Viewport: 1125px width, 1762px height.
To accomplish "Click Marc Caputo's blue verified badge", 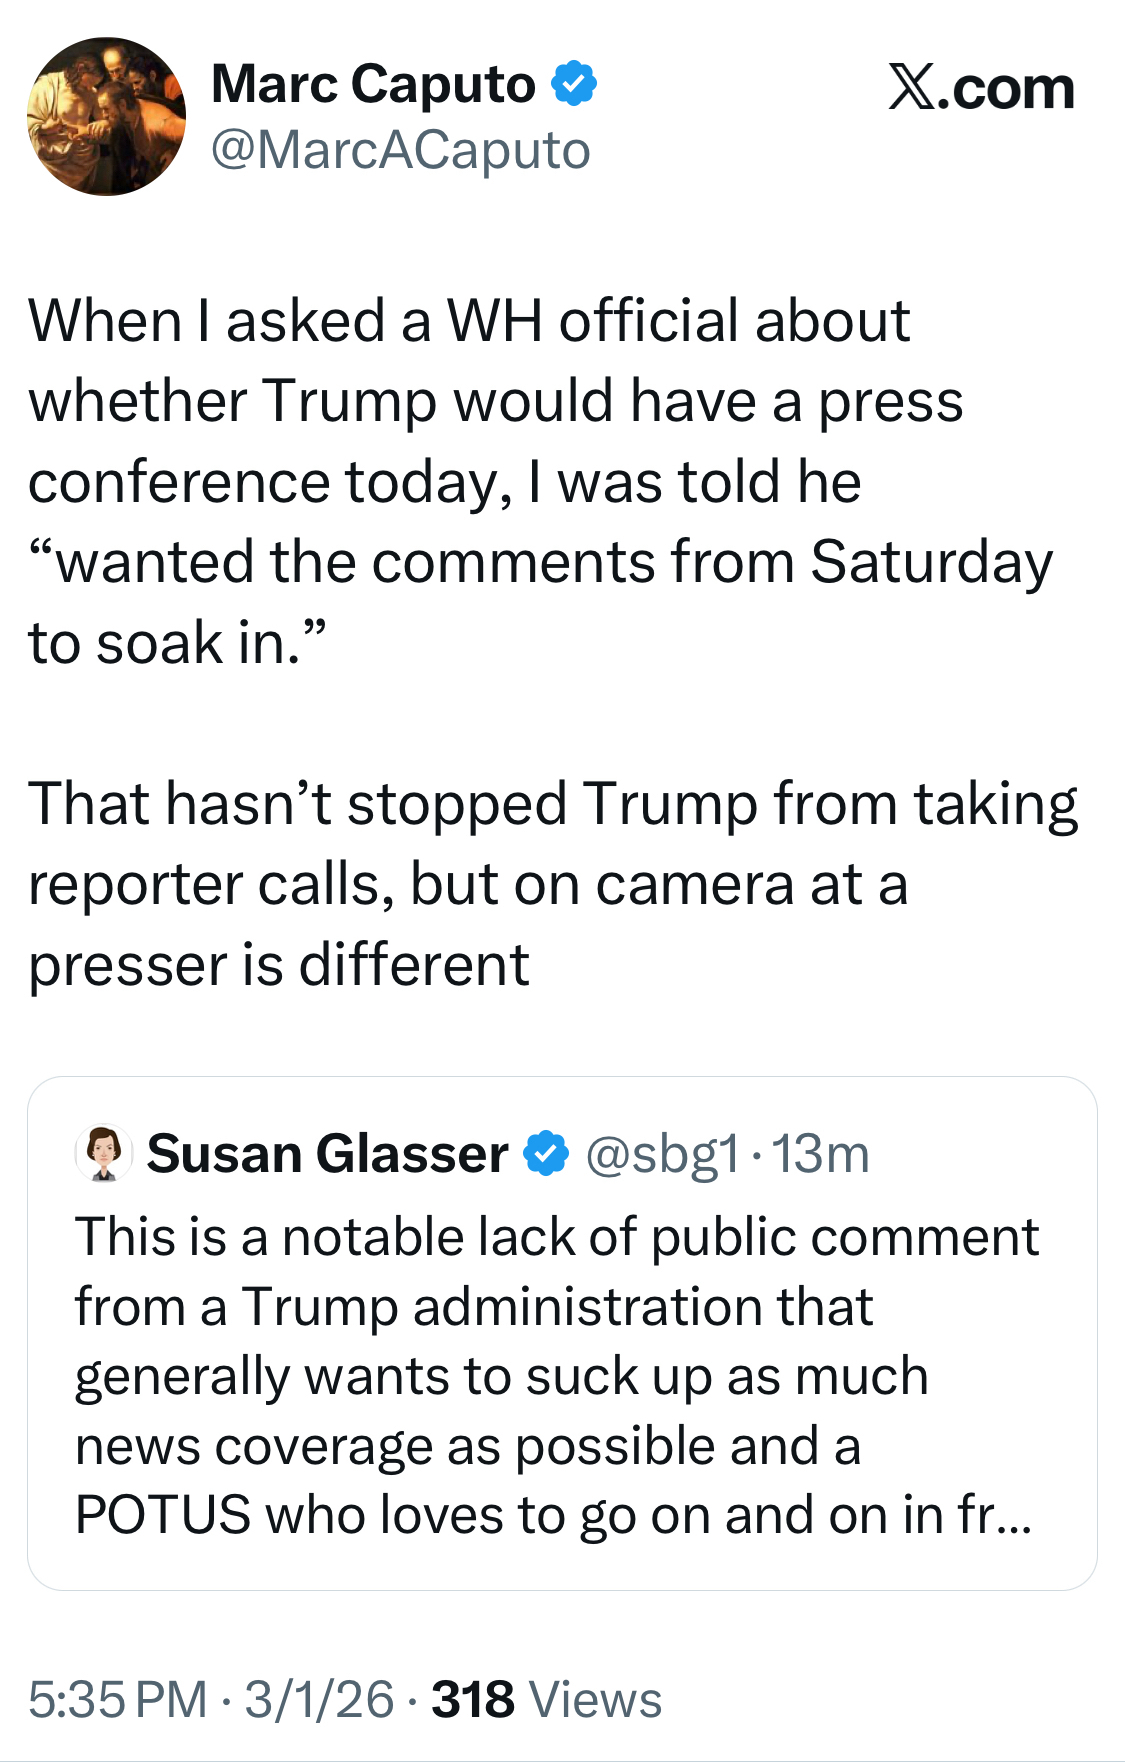I will [574, 84].
